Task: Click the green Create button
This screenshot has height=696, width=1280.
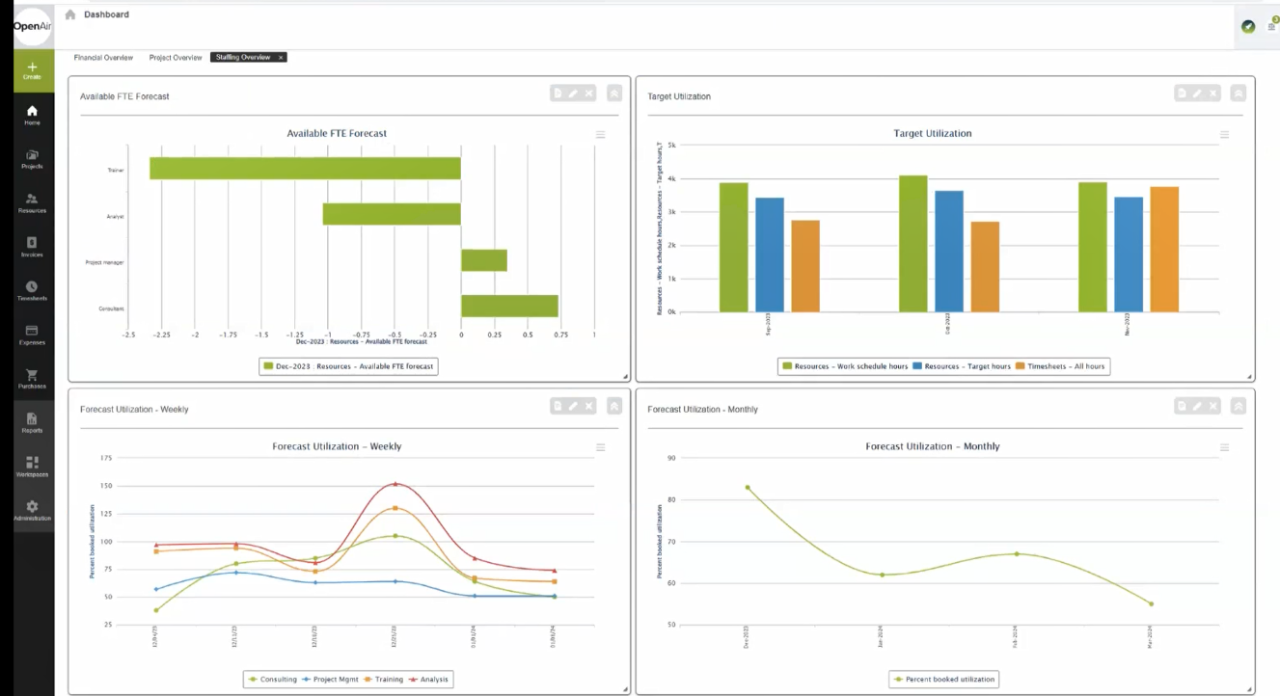Action: click(x=32, y=70)
